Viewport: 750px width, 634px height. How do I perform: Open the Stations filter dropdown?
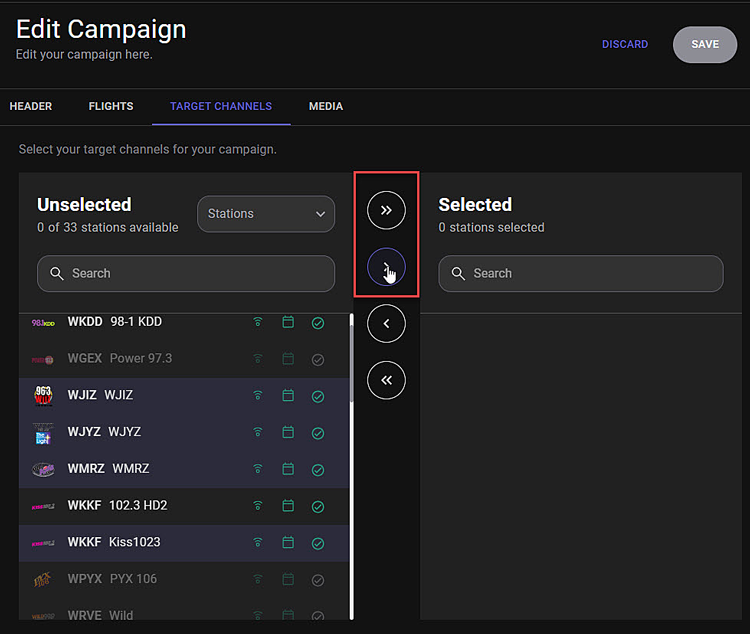[x=266, y=214]
